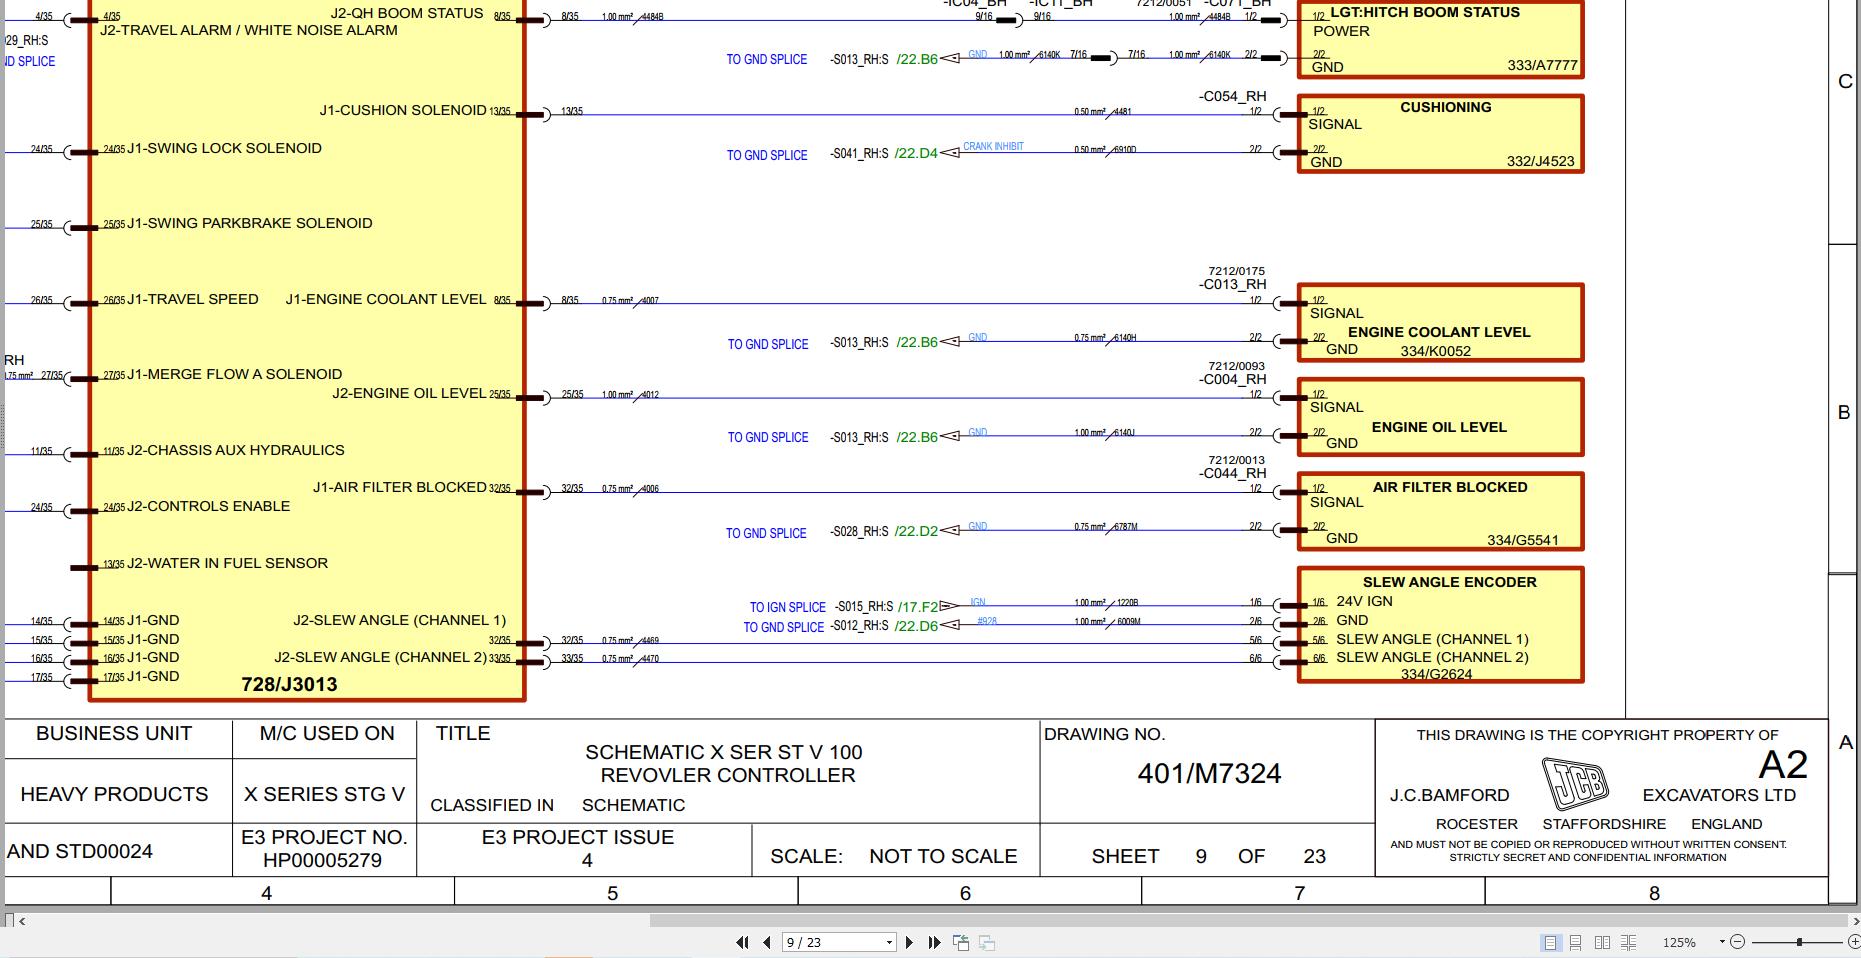Click the CUSHIONING component title
The width and height of the screenshot is (1861, 958).
click(1445, 107)
